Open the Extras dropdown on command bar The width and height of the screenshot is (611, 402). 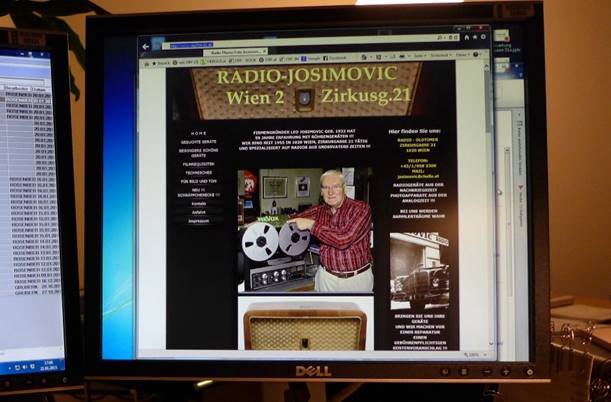tap(463, 55)
